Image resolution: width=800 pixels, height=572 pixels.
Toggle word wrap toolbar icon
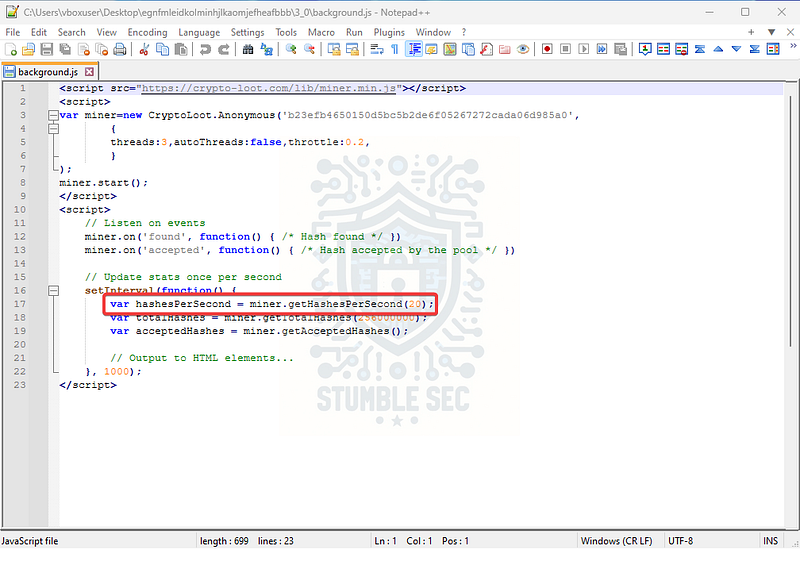[377, 49]
